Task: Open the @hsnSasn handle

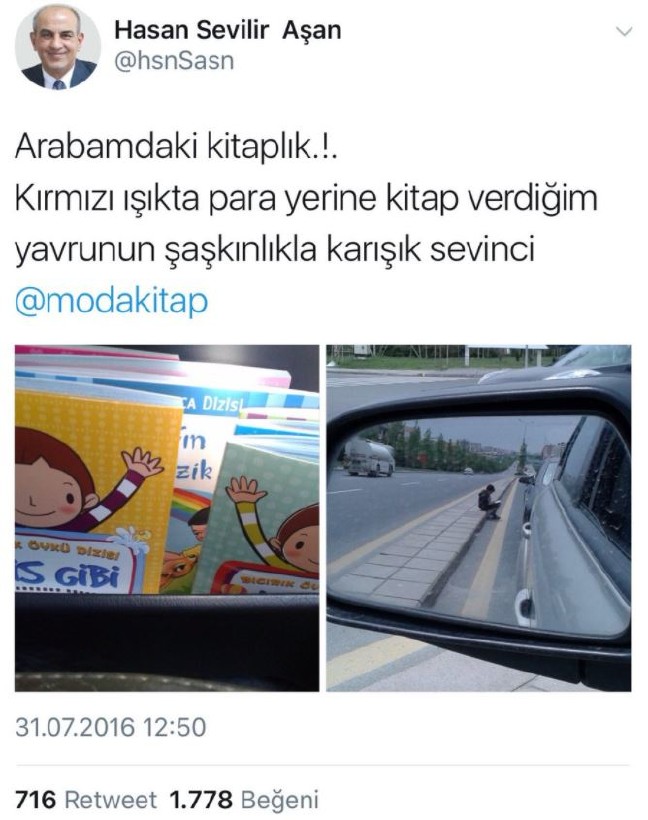Action: pyautogui.click(x=174, y=61)
